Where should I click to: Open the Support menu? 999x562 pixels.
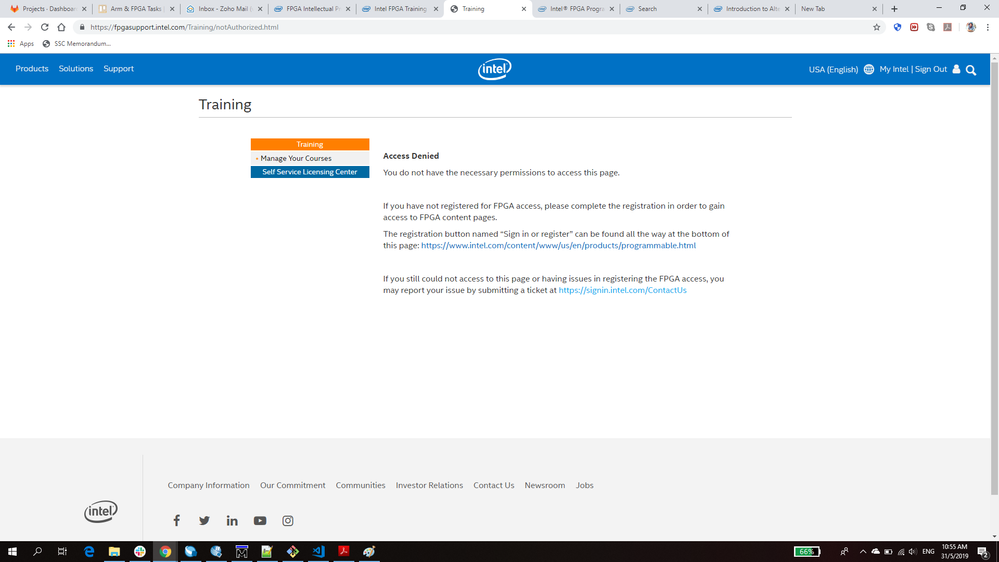(119, 69)
